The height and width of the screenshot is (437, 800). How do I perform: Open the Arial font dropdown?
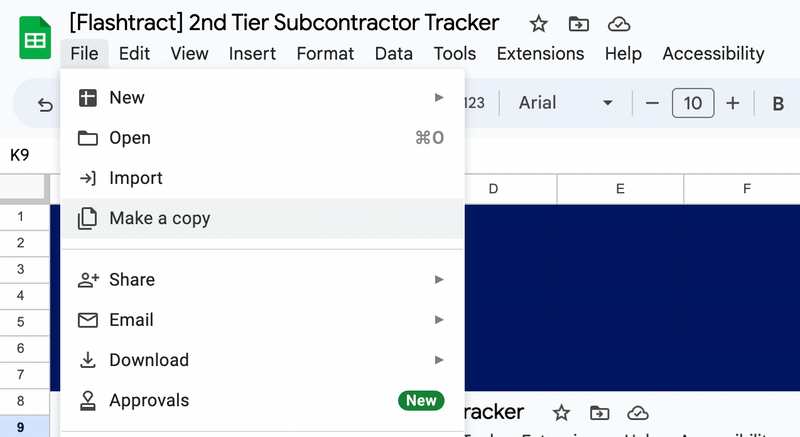(565, 103)
